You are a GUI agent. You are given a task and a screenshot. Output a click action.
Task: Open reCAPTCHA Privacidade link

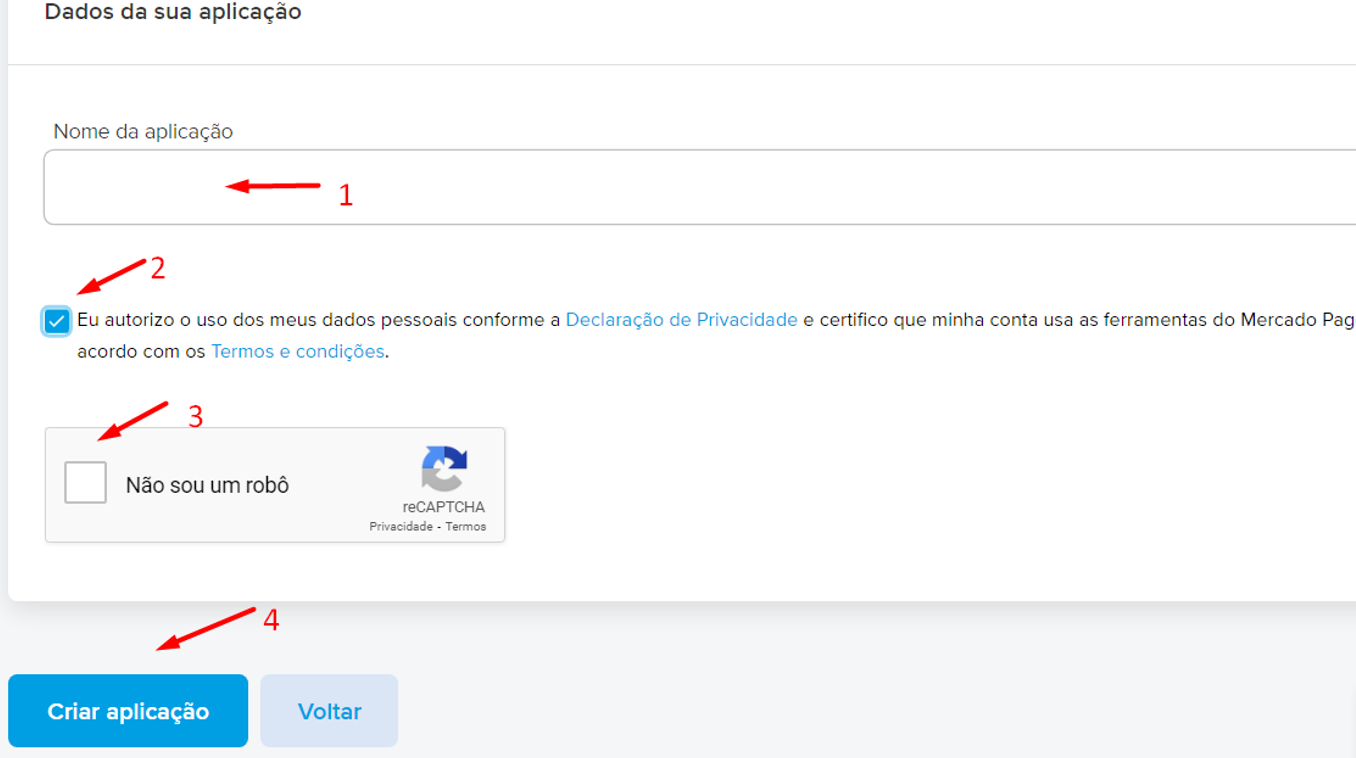click(x=401, y=527)
